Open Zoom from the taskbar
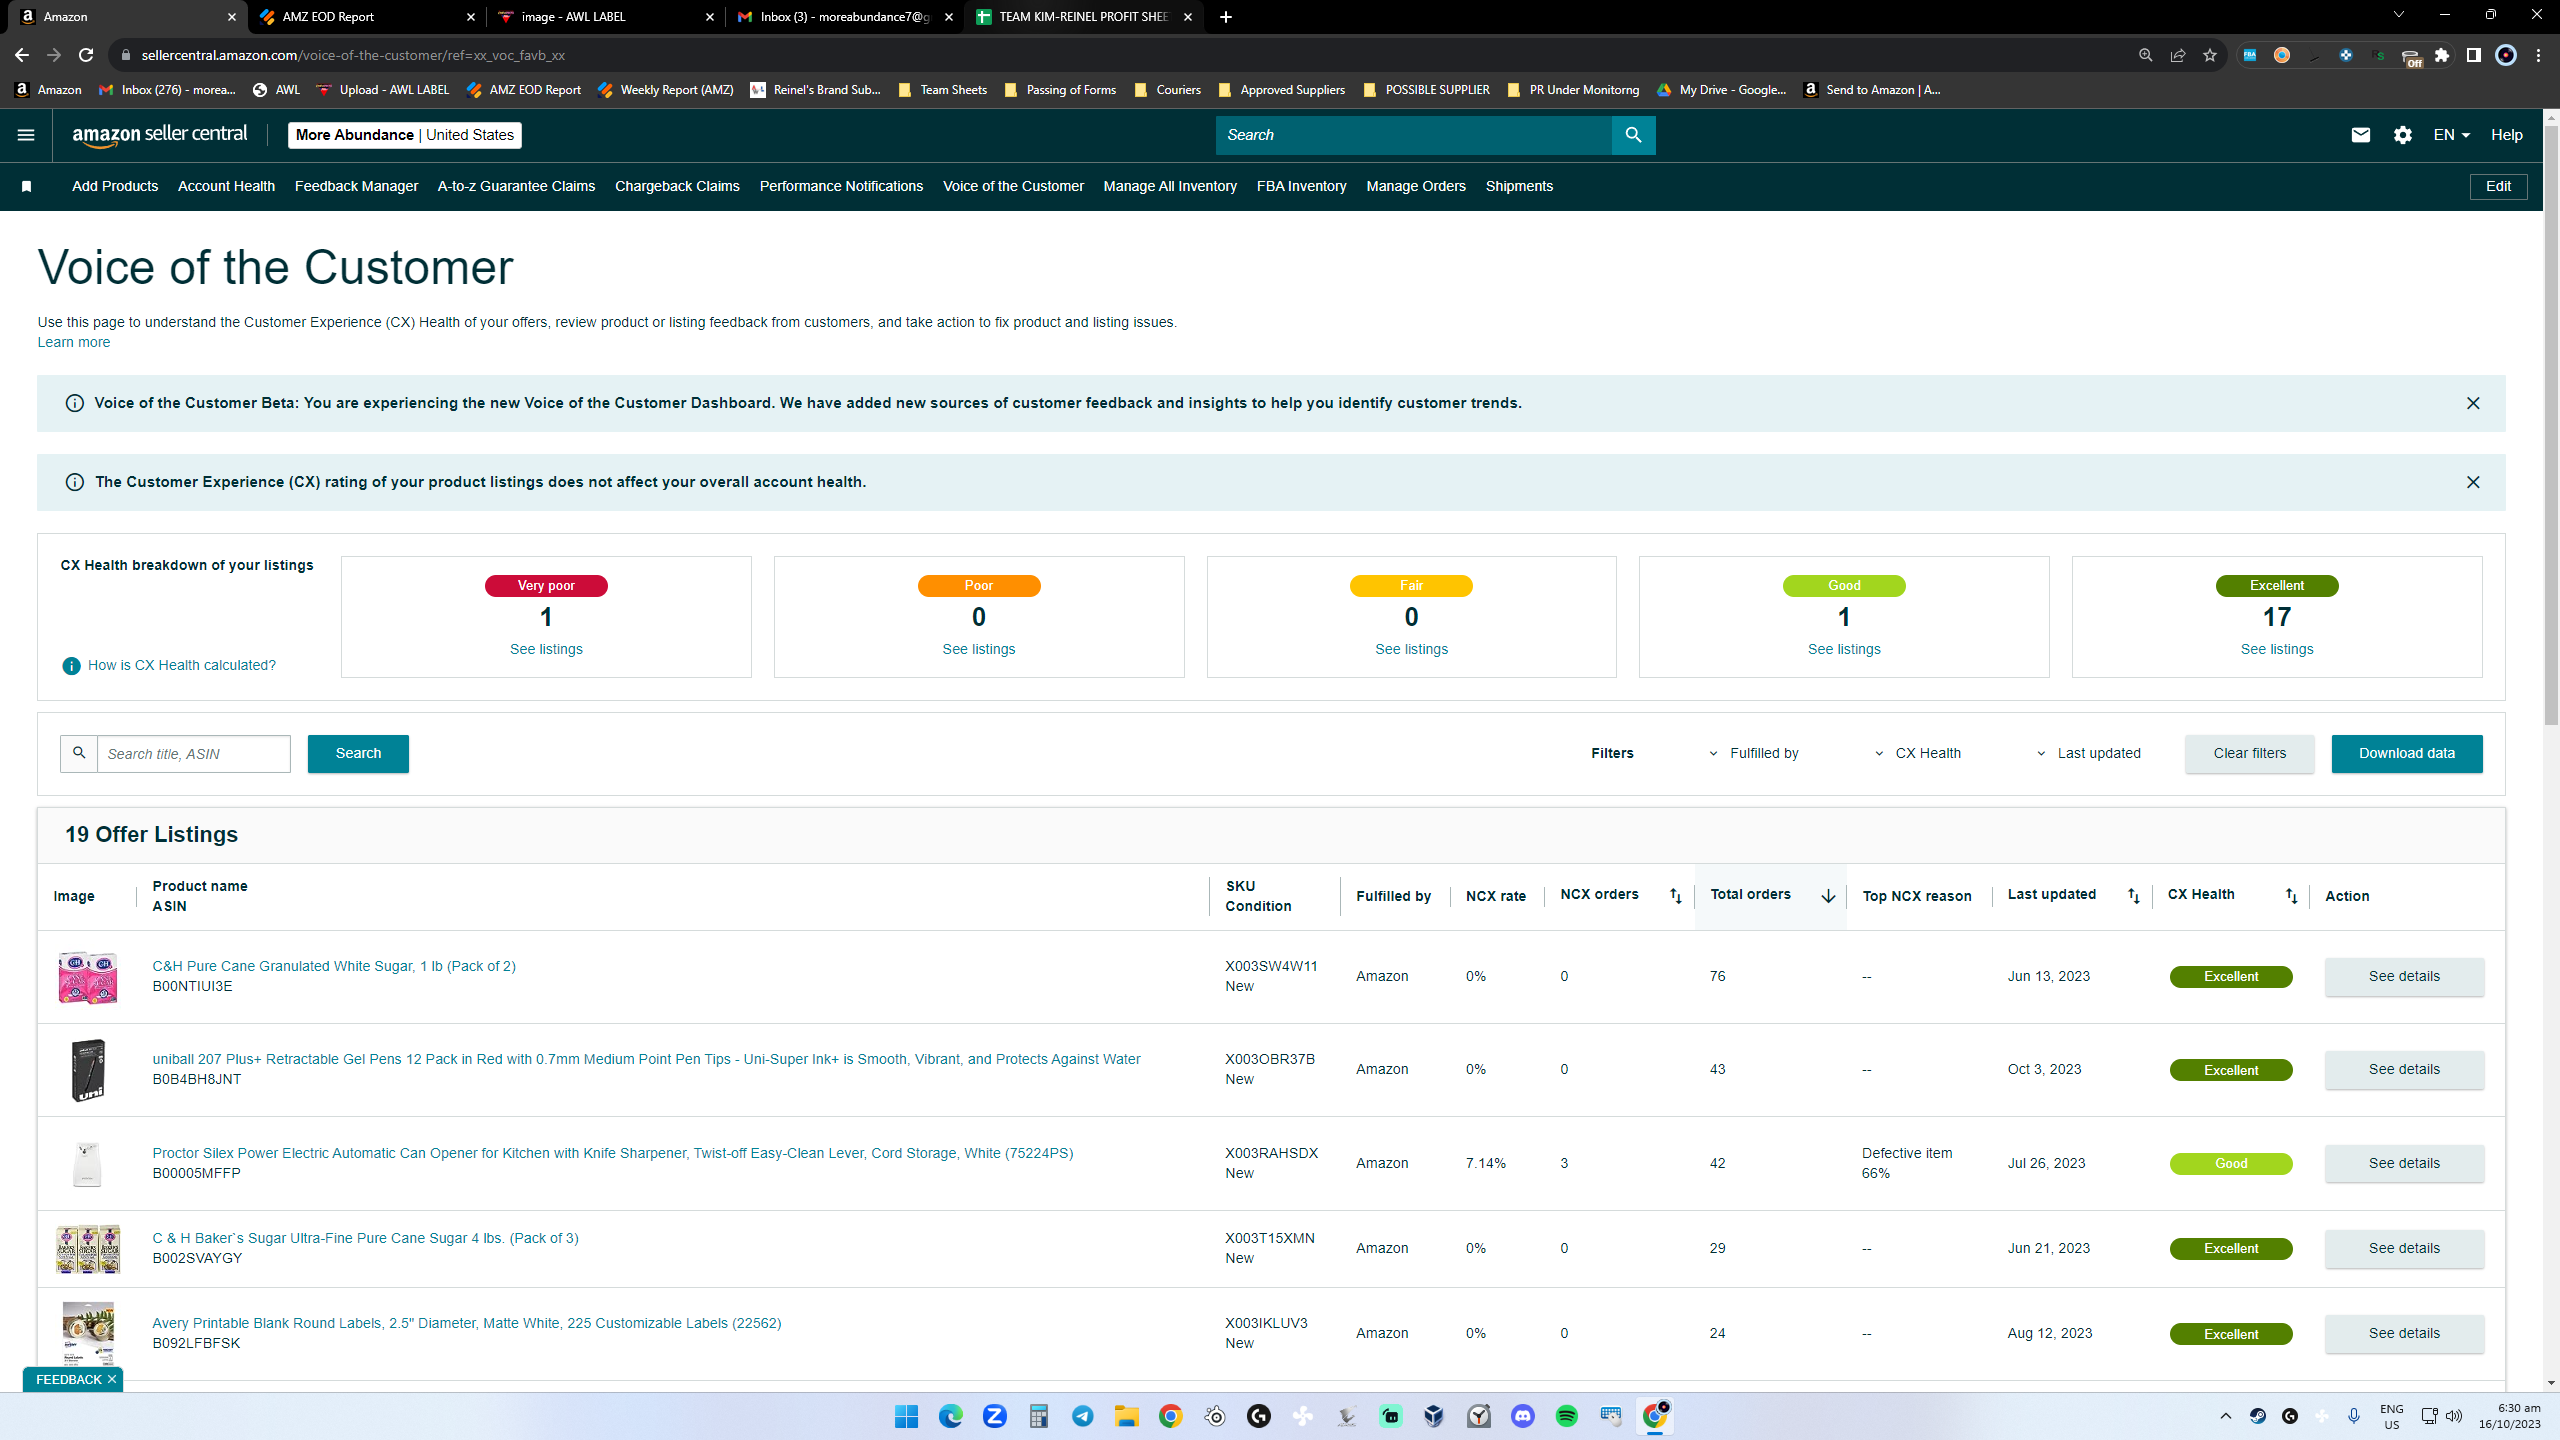The image size is (2560, 1440). 995,1416
